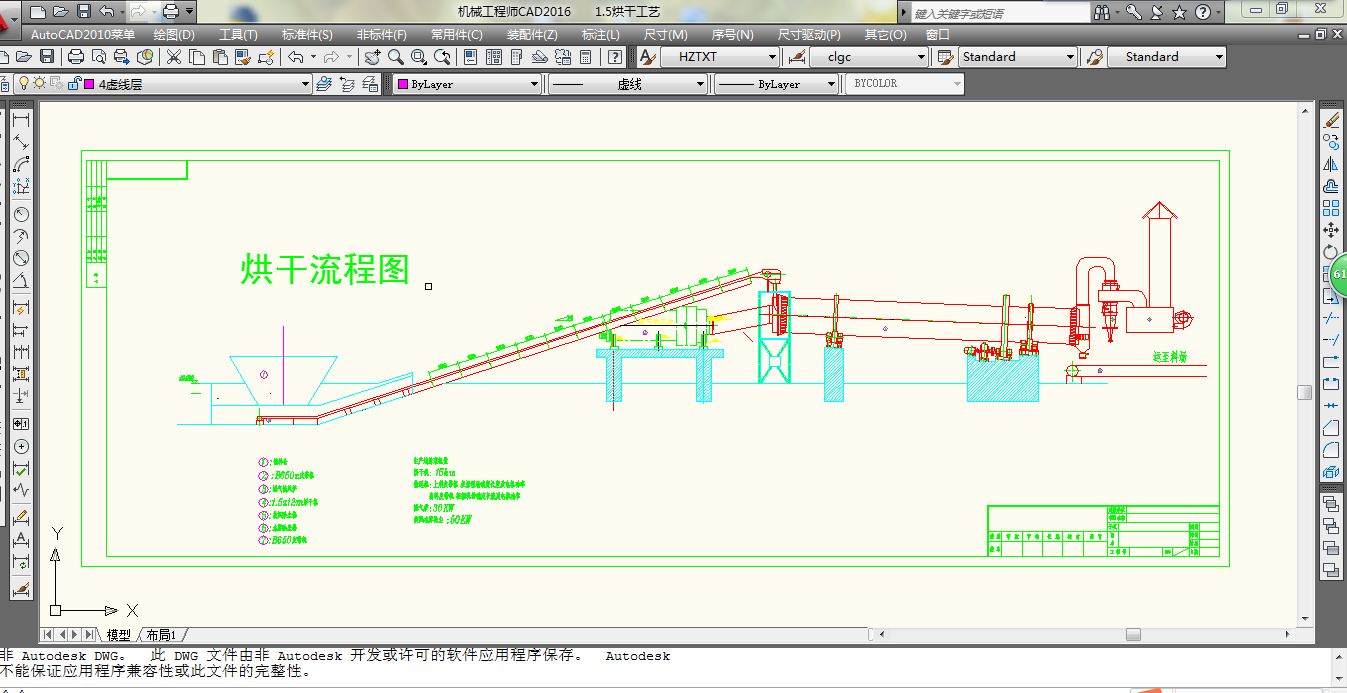This screenshot has width=1347, height=693.
Task: Click the Mirror tool icon on right toolbar
Action: pos(1331,164)
